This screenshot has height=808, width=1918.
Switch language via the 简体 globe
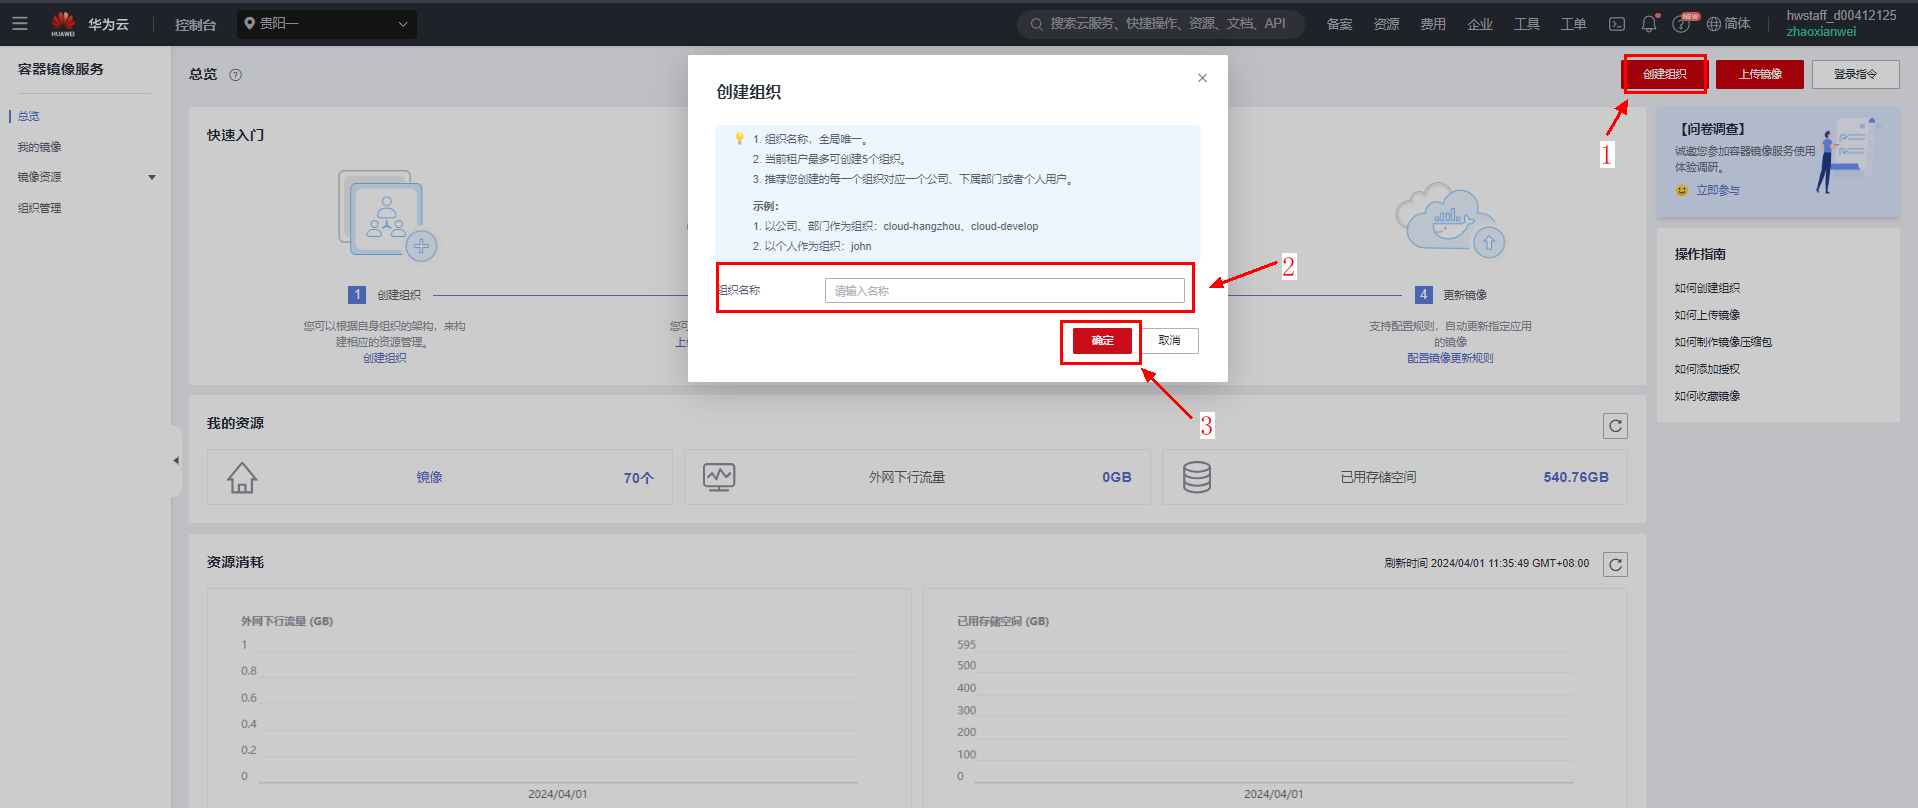coord(1728,24)
